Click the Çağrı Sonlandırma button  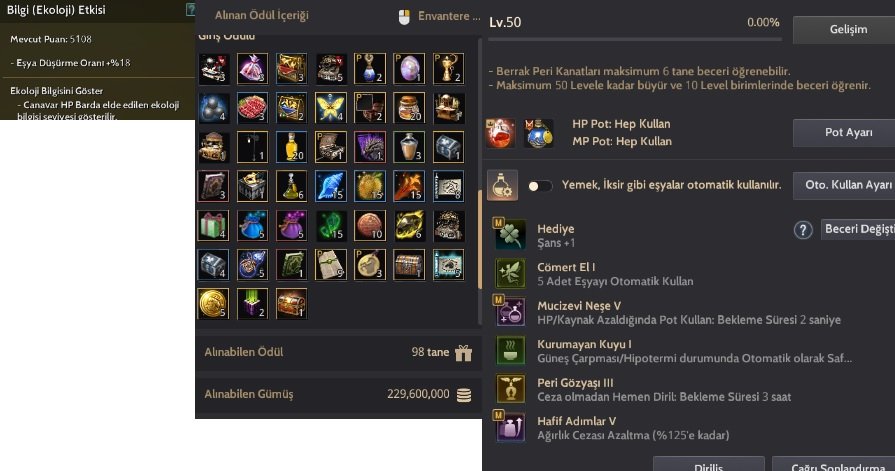pos(834,464)
